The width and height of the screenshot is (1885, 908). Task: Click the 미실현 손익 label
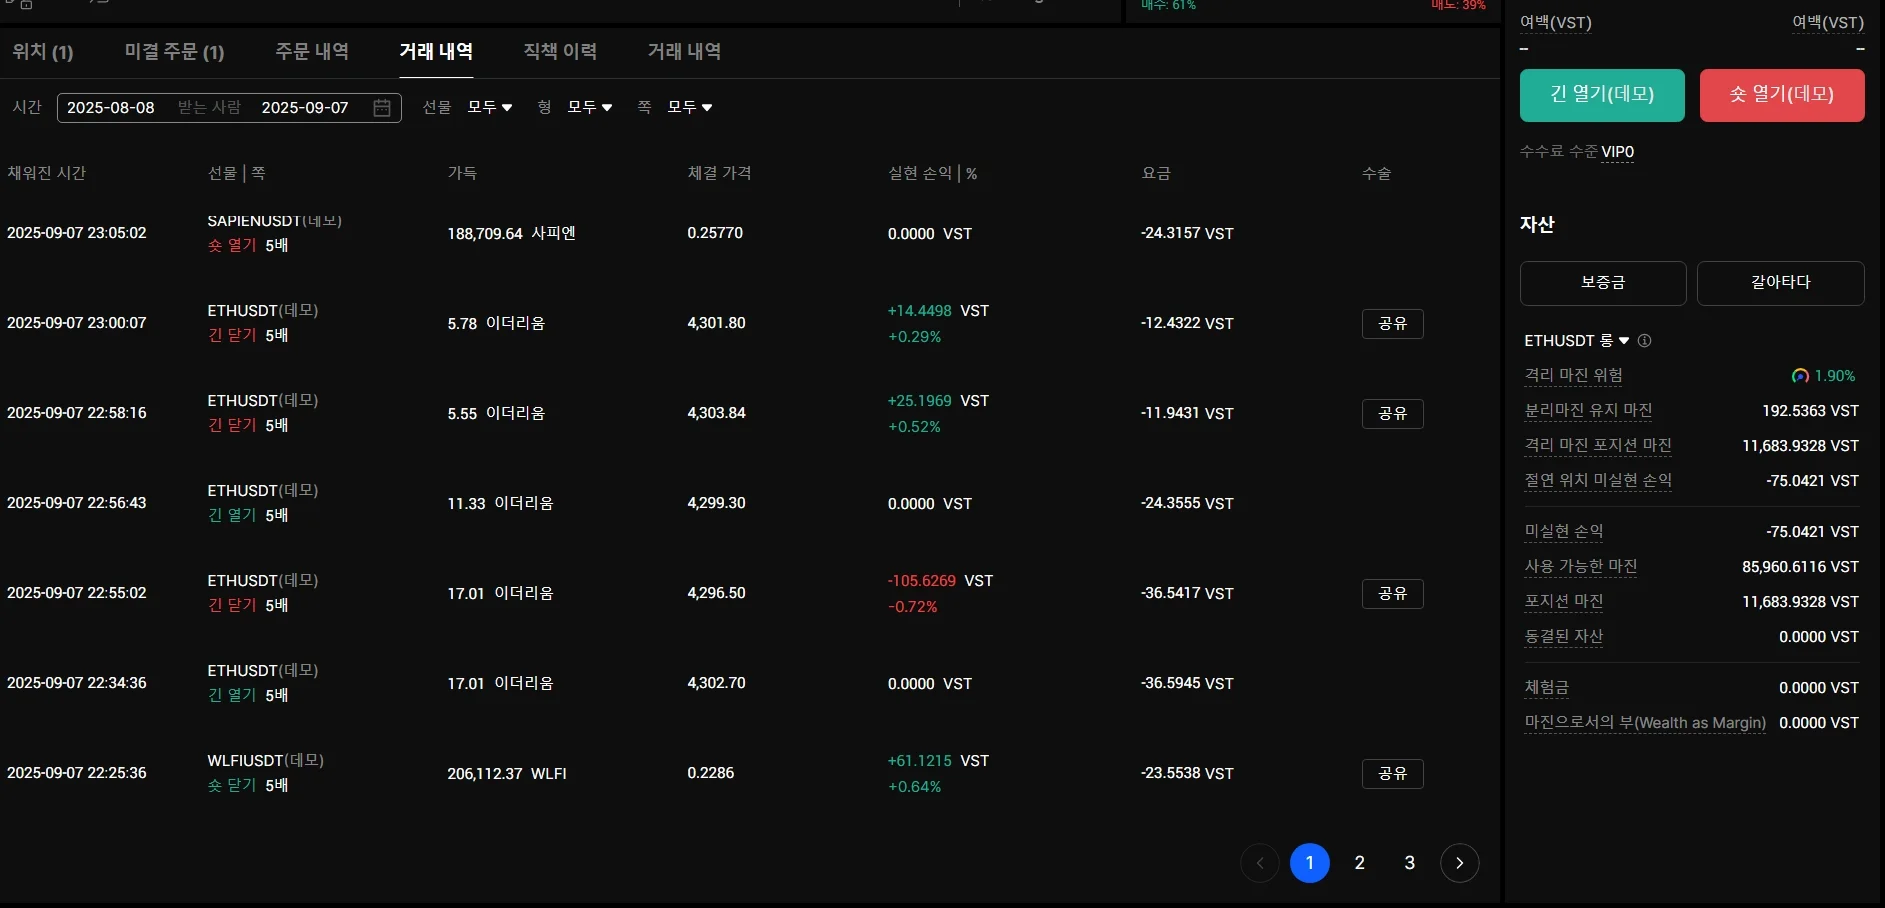[x=1564, y=532]
